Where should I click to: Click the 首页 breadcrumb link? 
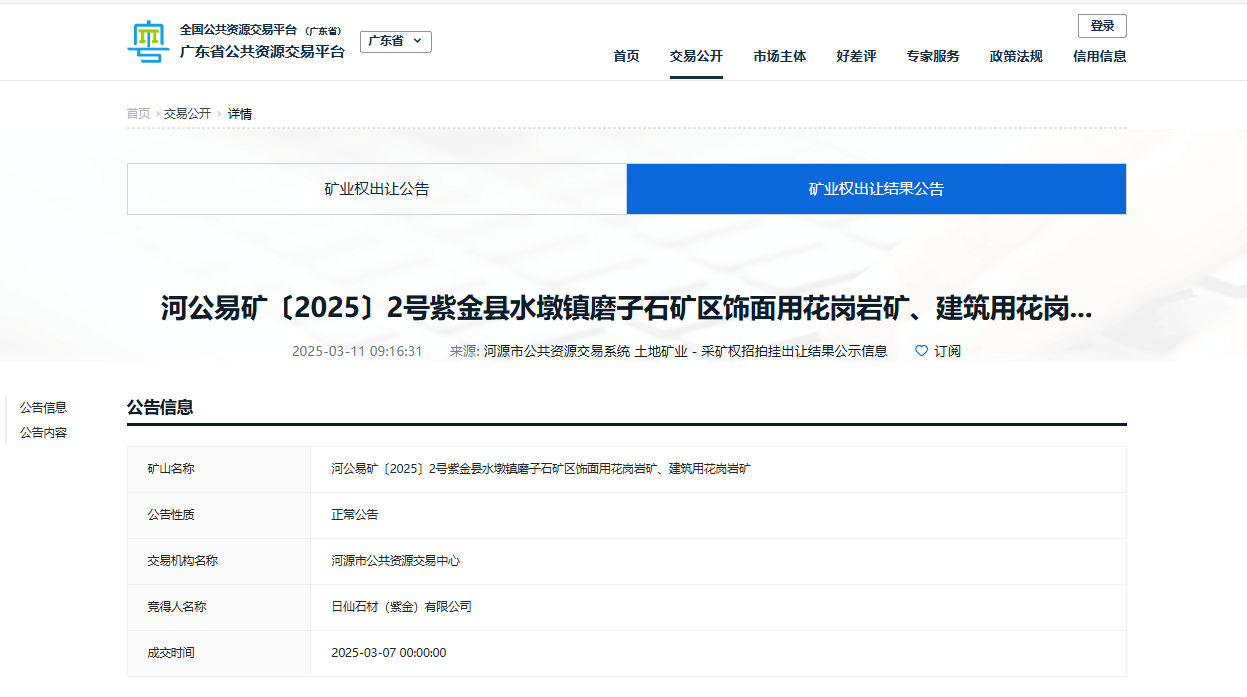(138, 114)
